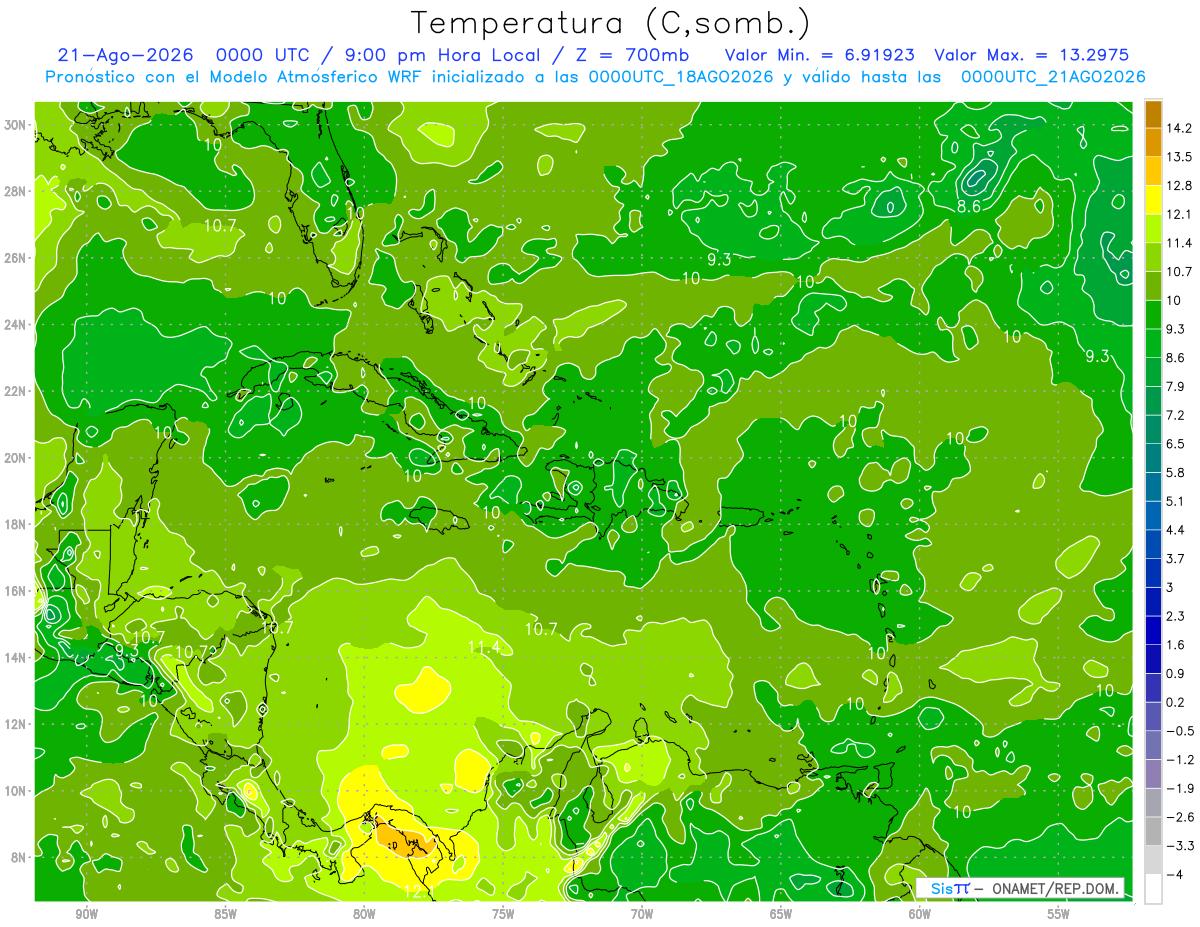The width and height of the screenshot is (1200, 927).
Task: Click the "16N" latitude axis label
Action: (16, 591)
